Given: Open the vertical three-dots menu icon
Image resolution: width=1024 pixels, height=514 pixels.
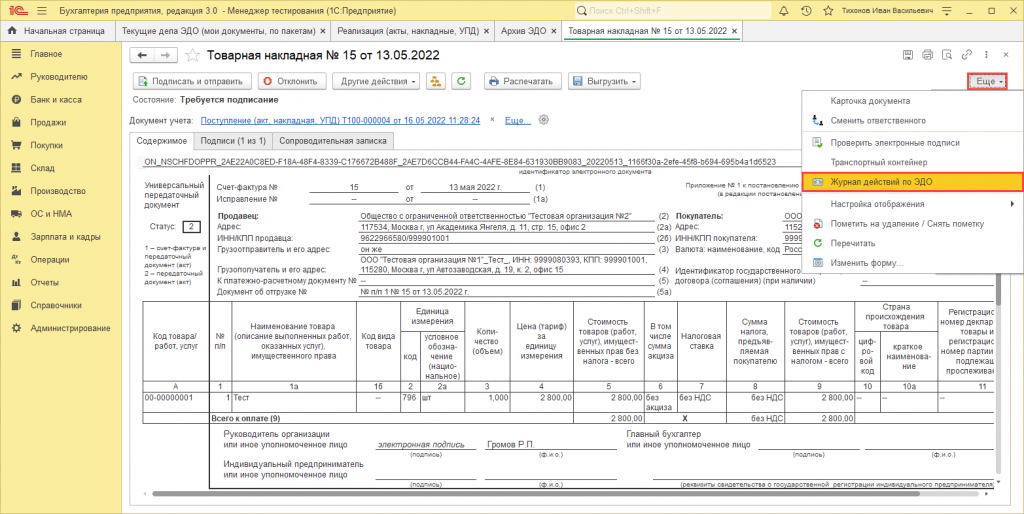Looking at the screenshot, I should [x=986, y=56].
